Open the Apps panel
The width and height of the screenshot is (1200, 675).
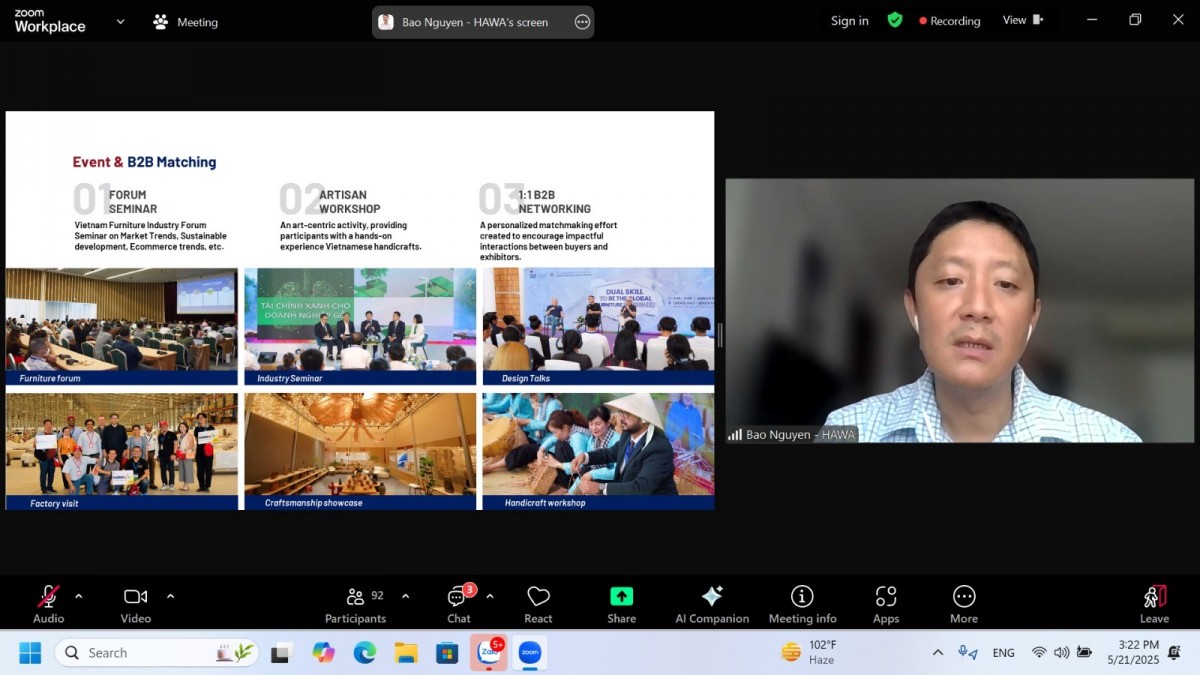tap(886, 605)
